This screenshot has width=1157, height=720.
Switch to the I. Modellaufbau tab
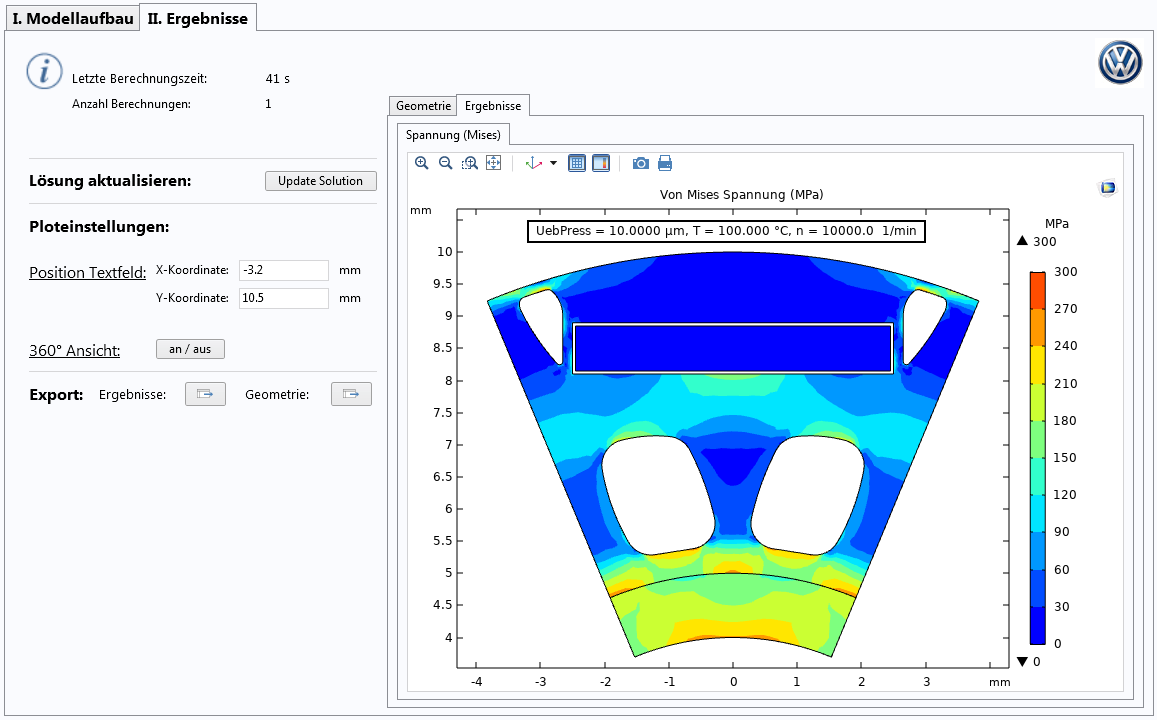coord(71,18)
